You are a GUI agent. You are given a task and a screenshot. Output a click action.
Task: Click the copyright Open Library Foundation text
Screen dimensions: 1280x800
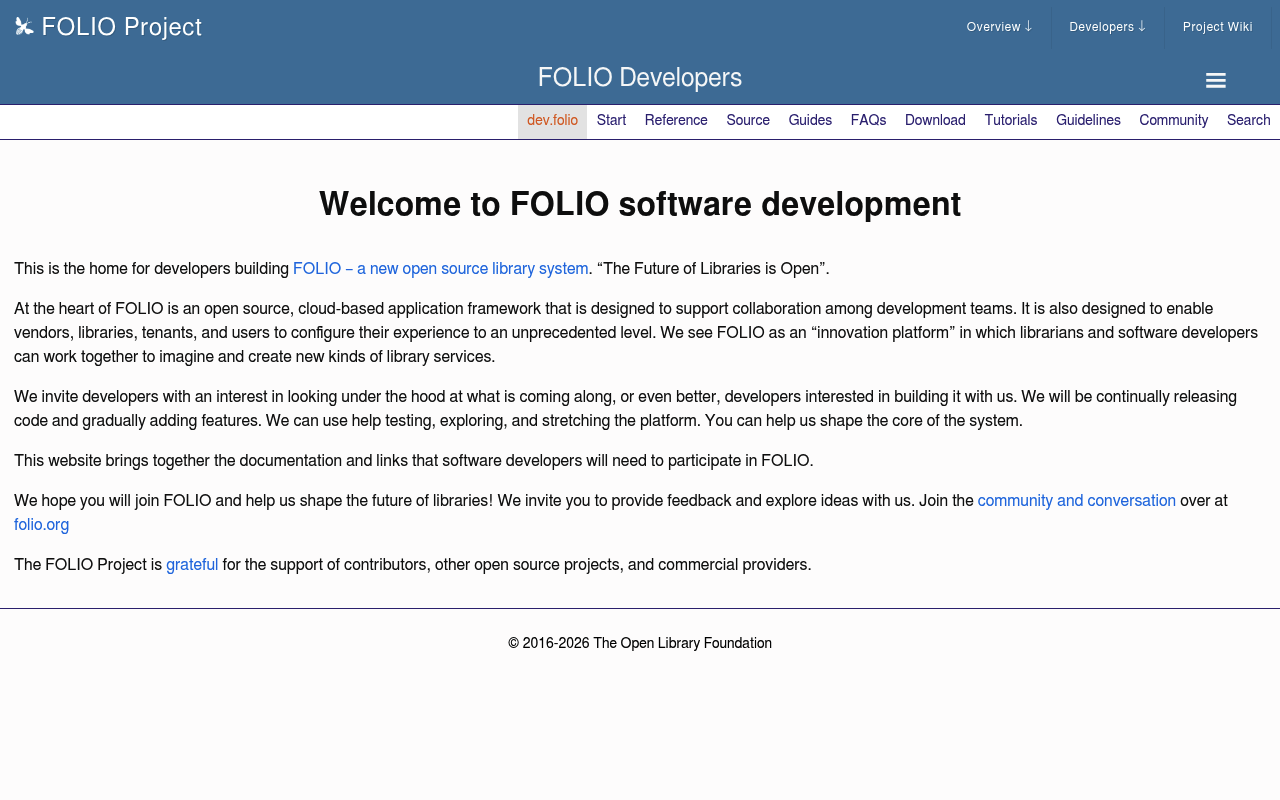pos(640,643)
